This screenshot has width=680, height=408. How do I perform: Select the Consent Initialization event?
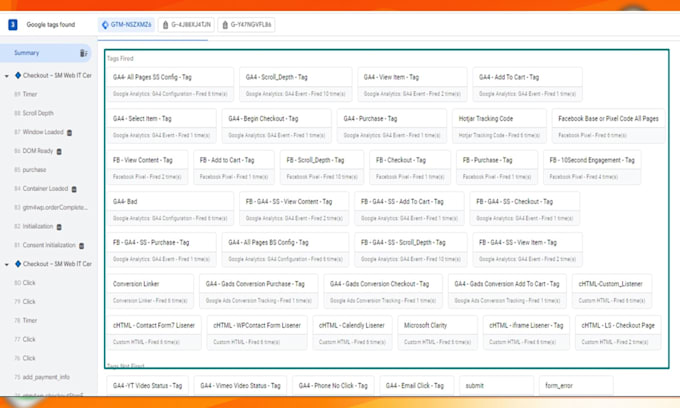[45, 245]
